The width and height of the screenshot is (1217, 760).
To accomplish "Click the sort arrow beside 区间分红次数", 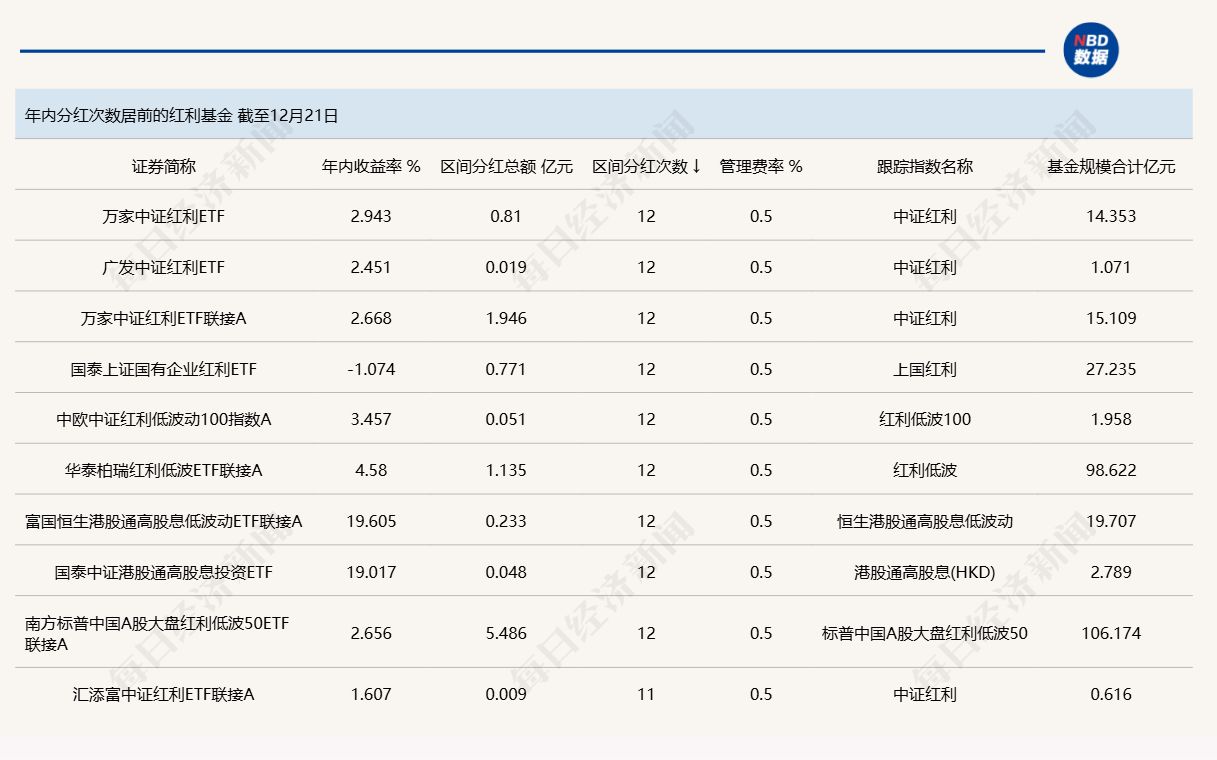I will pyautogui.click(x=697, y=167).
